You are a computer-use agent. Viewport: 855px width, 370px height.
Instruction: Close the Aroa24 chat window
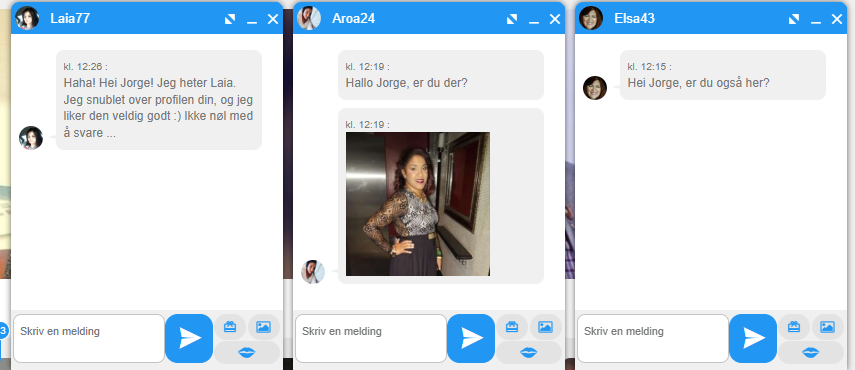coord(555,19)
